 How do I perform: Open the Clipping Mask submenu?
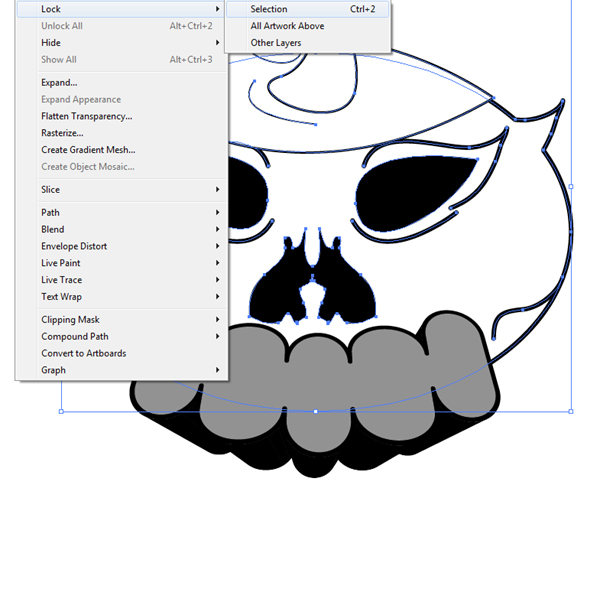[122, 320]
